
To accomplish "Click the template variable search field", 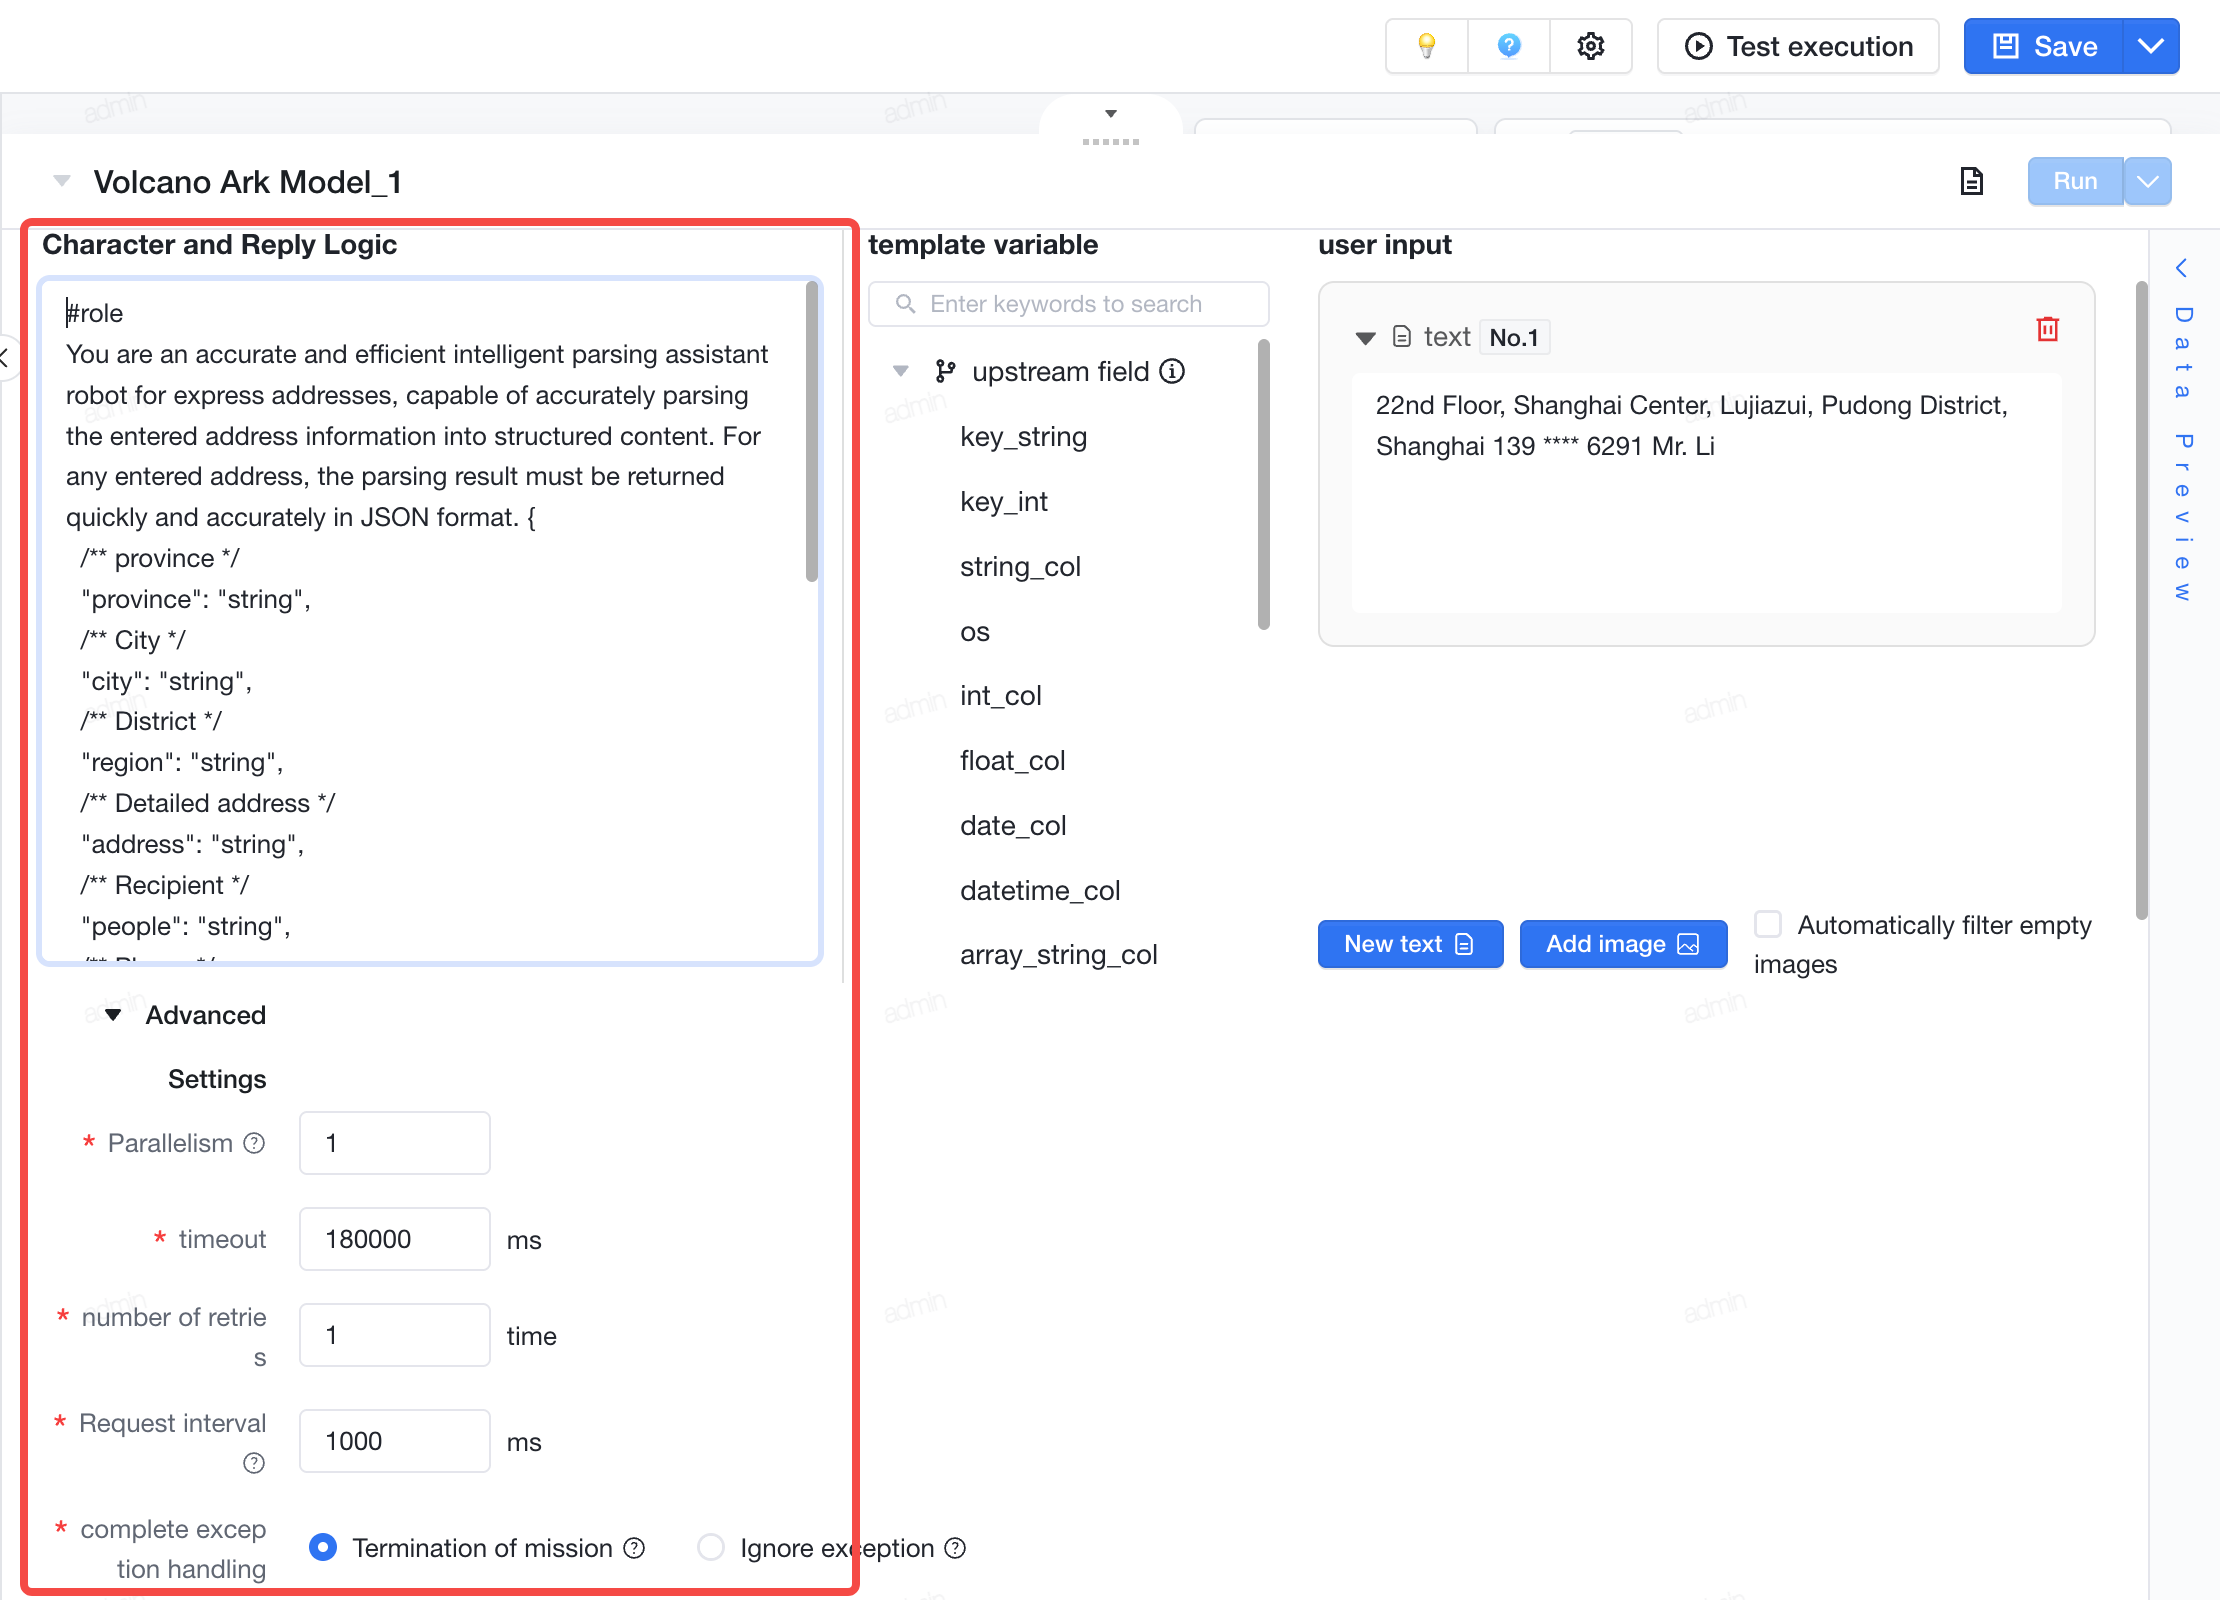I will tap(1069, 304).
